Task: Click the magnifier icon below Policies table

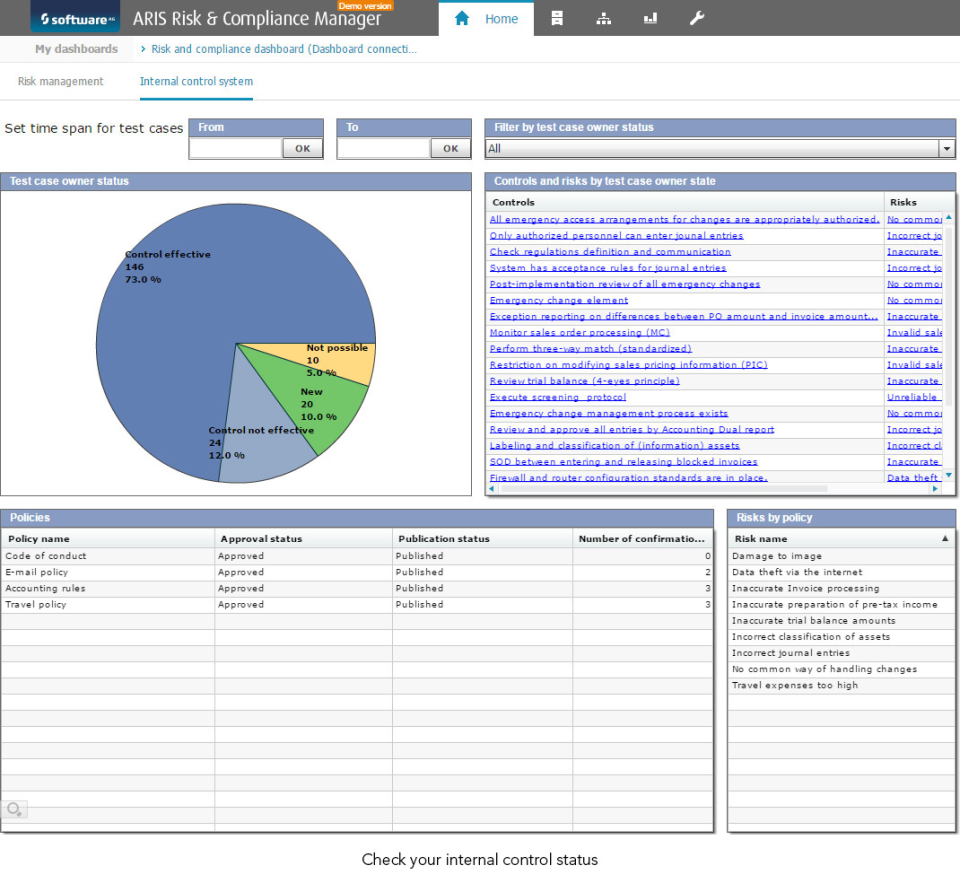Action: point(14,809)
